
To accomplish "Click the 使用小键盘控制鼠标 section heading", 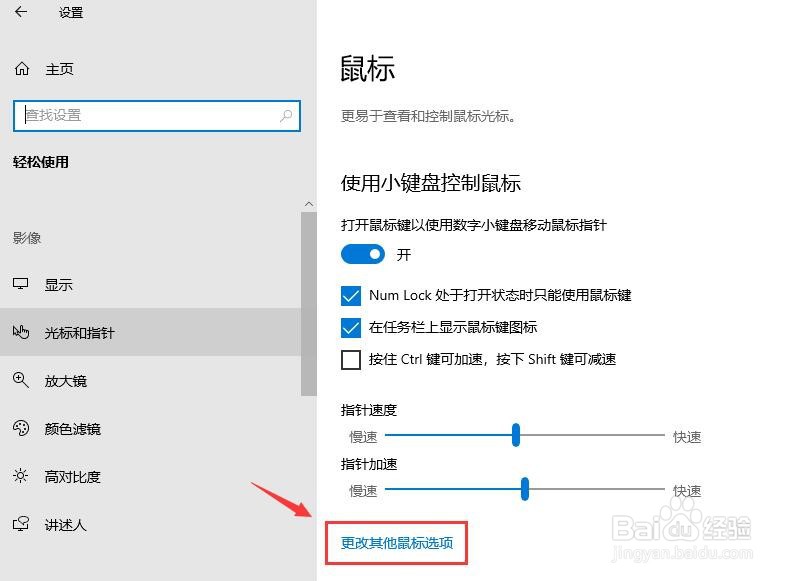I will [431, 183].
